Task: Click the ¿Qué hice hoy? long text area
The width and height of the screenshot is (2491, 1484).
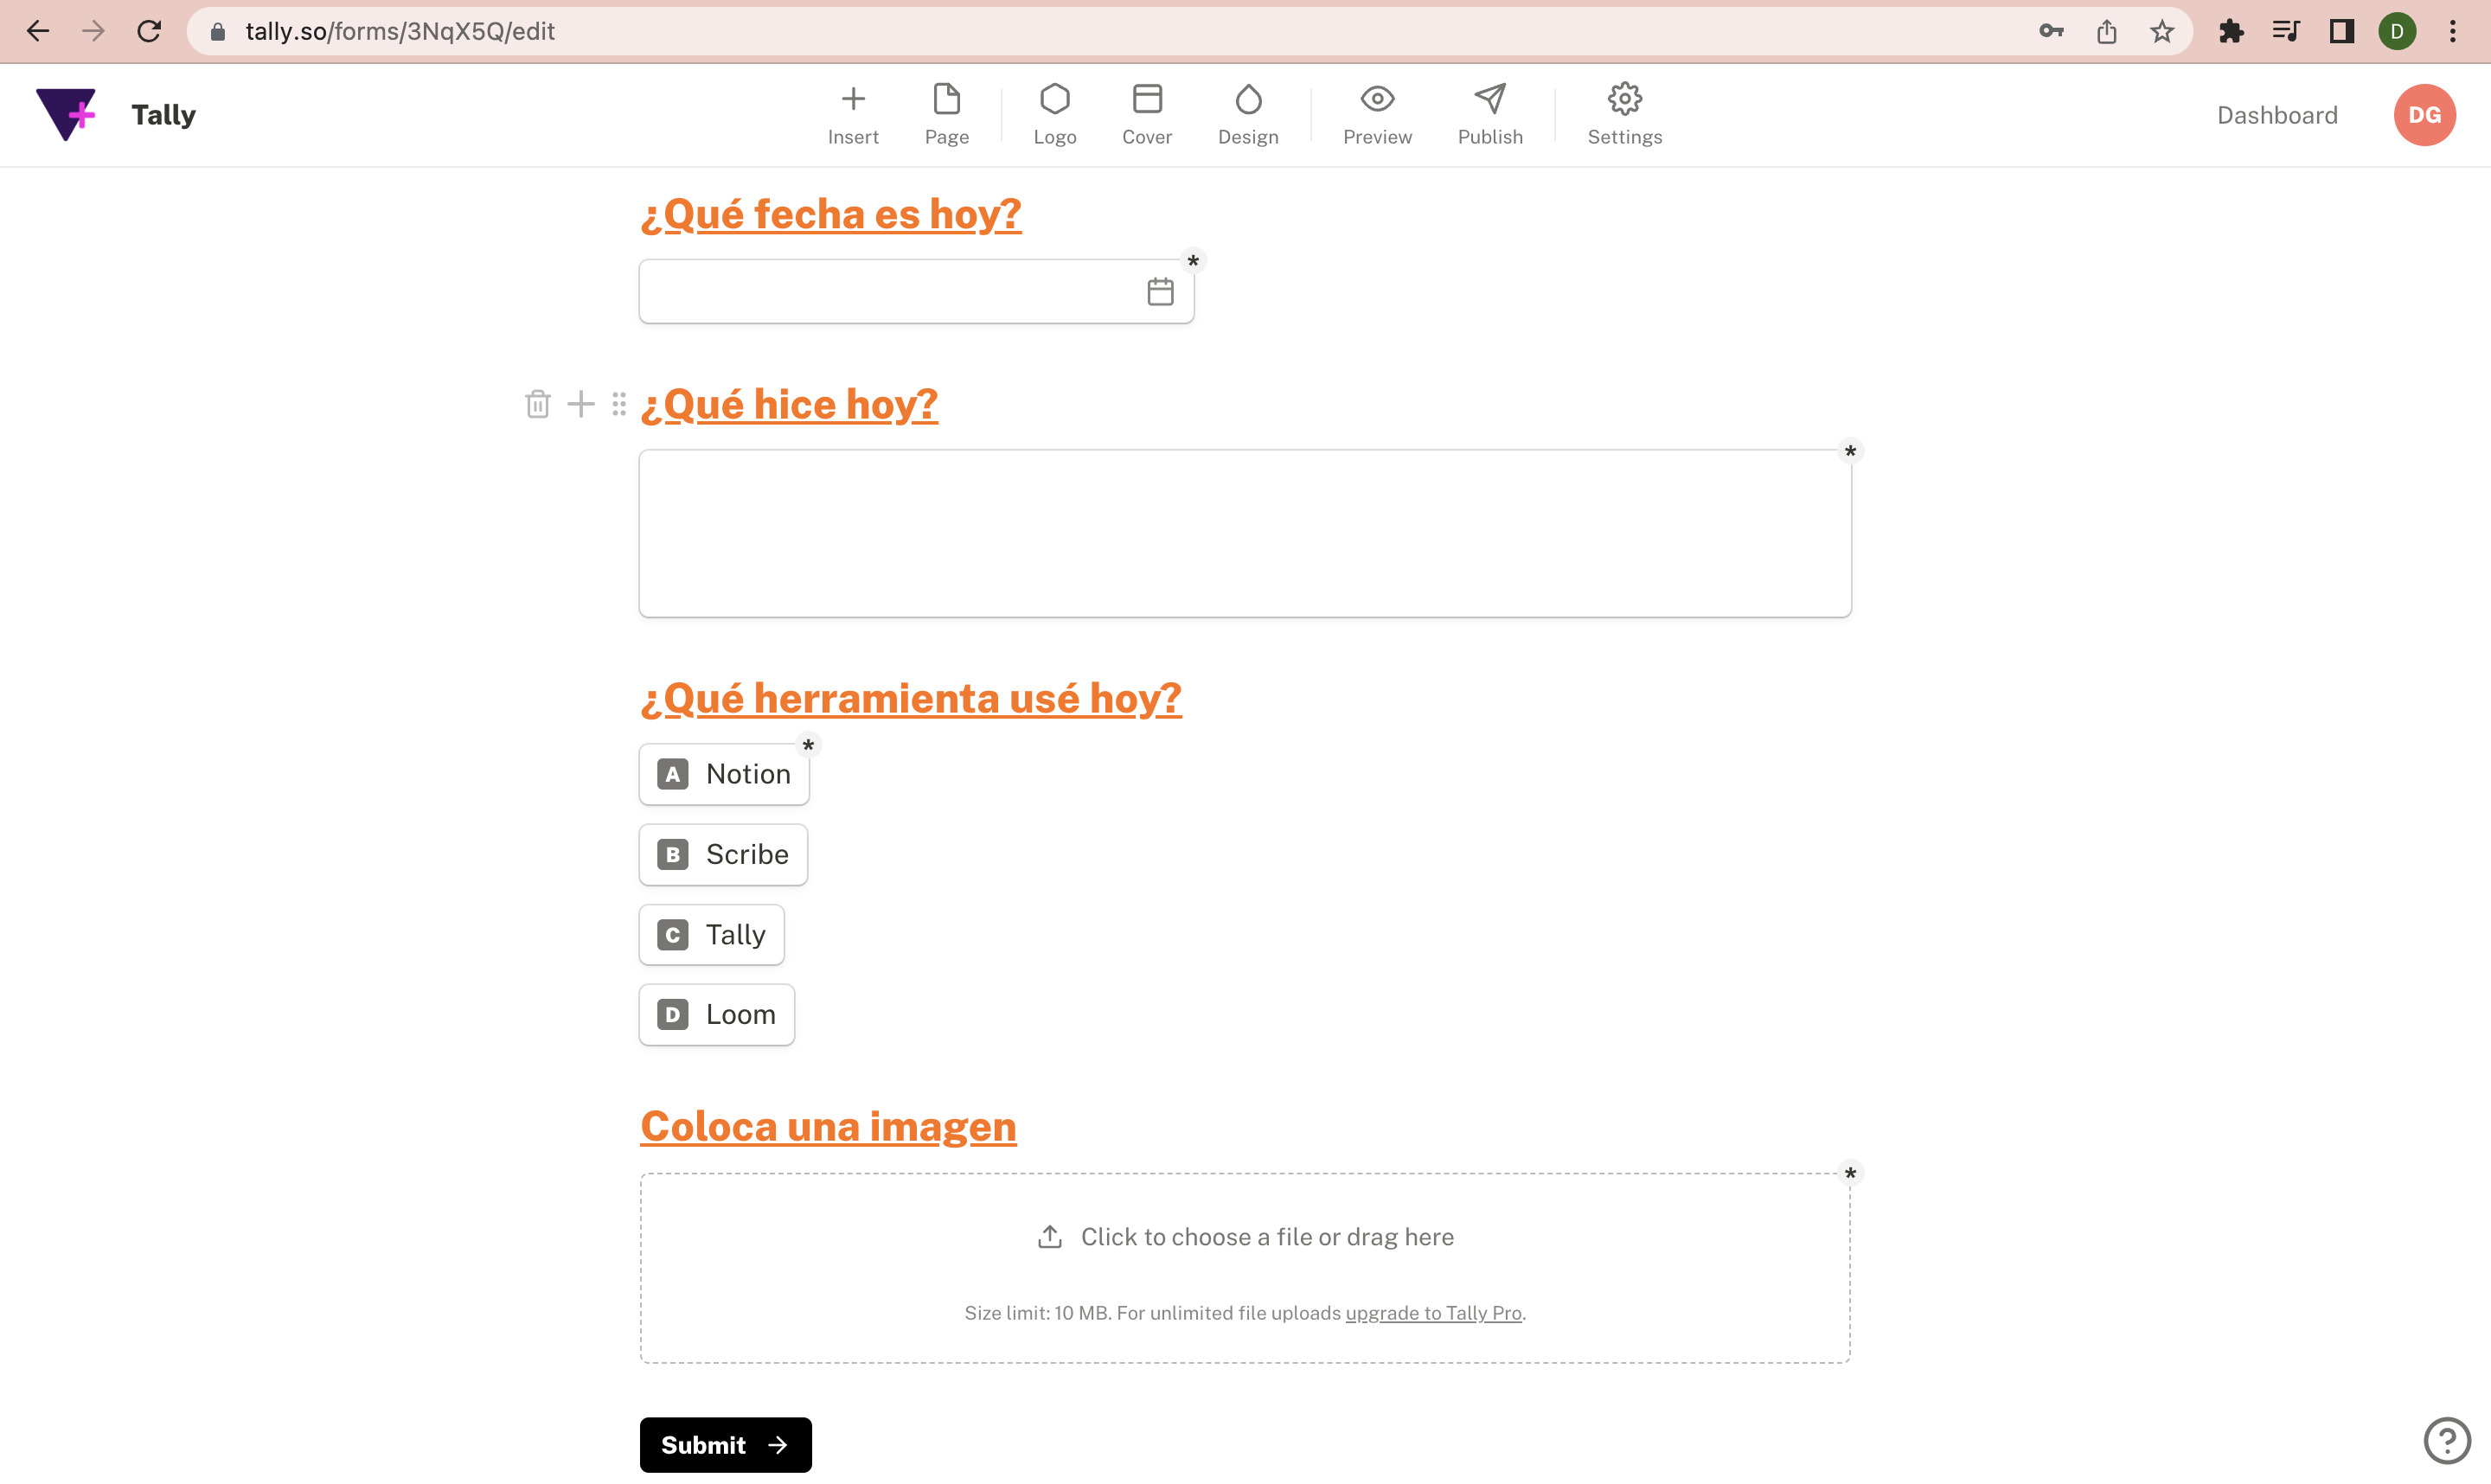Action: (1244, 533)
